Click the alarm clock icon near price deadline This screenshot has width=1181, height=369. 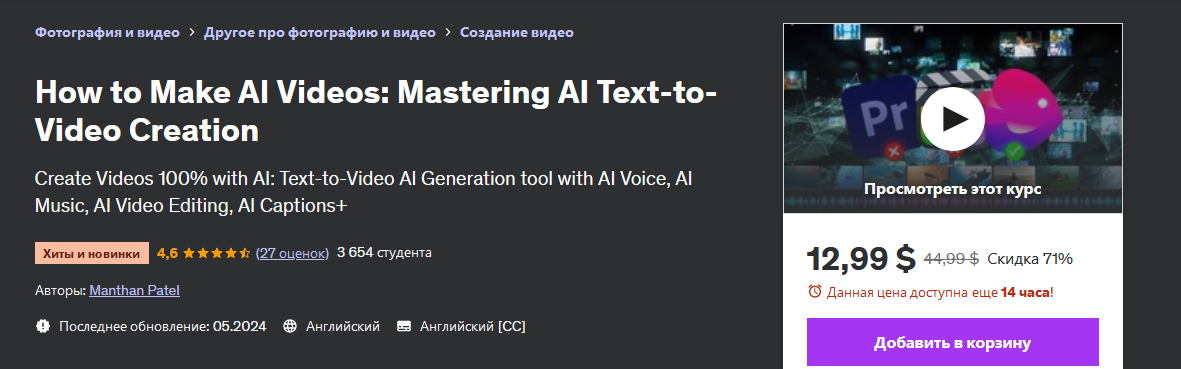click(814, 291)
